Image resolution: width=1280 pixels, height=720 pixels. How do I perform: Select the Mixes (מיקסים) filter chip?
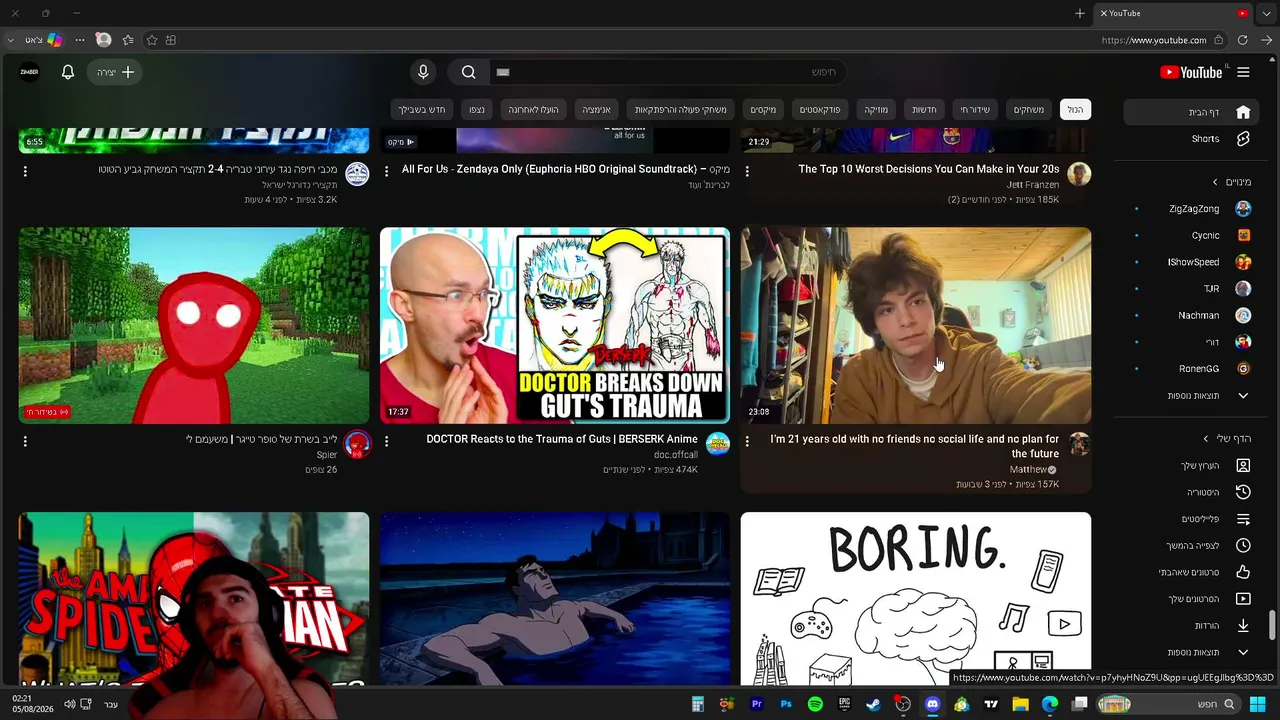pos(763,109)
